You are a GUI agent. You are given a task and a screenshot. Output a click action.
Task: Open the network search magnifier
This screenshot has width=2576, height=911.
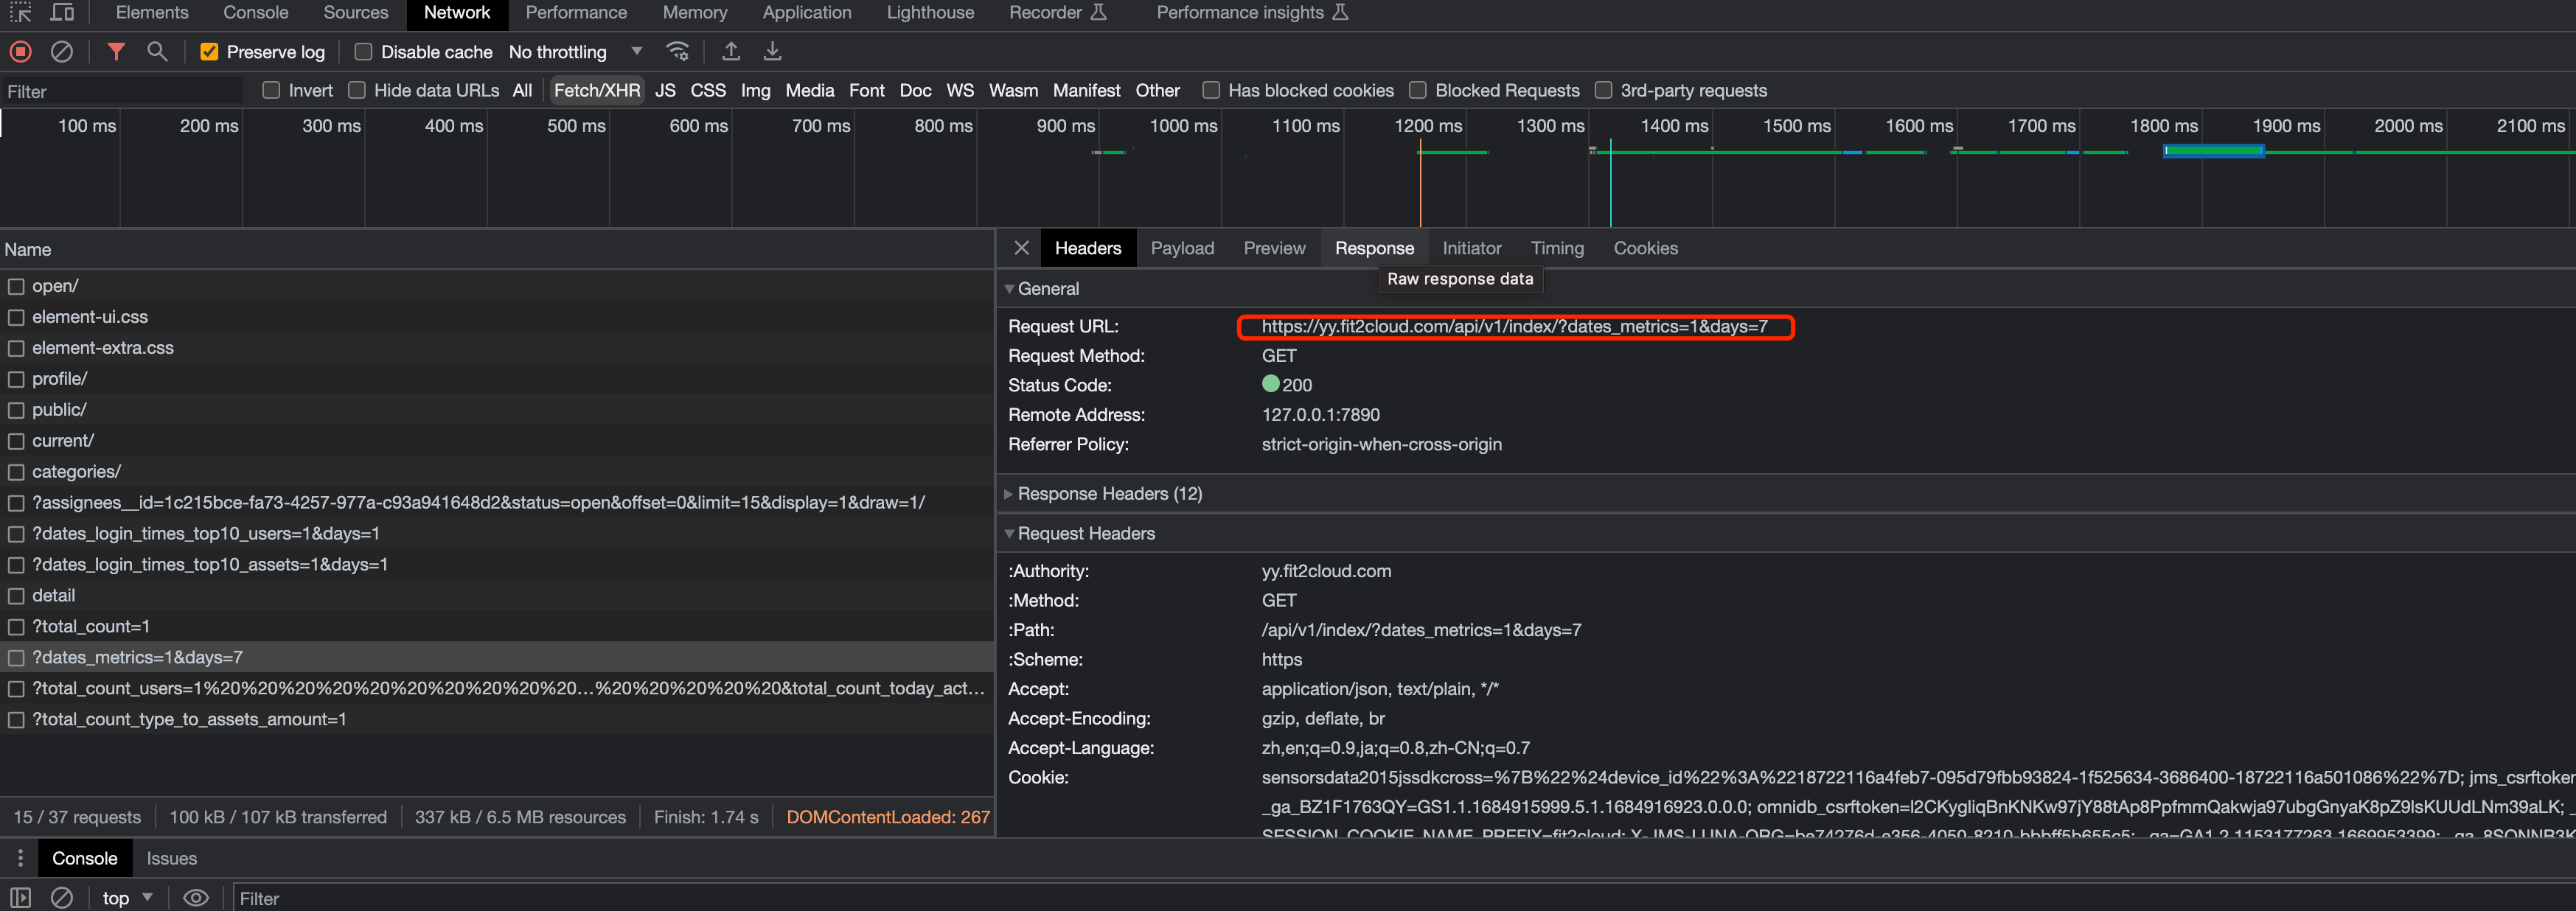tap(157, 51)
